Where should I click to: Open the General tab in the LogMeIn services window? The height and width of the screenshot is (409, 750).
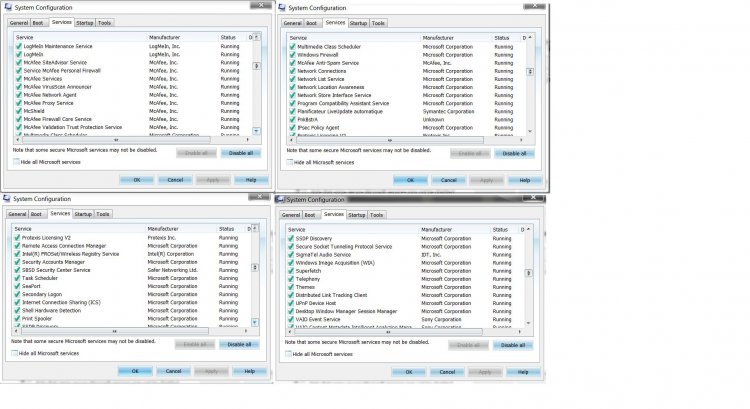point(19,23)
